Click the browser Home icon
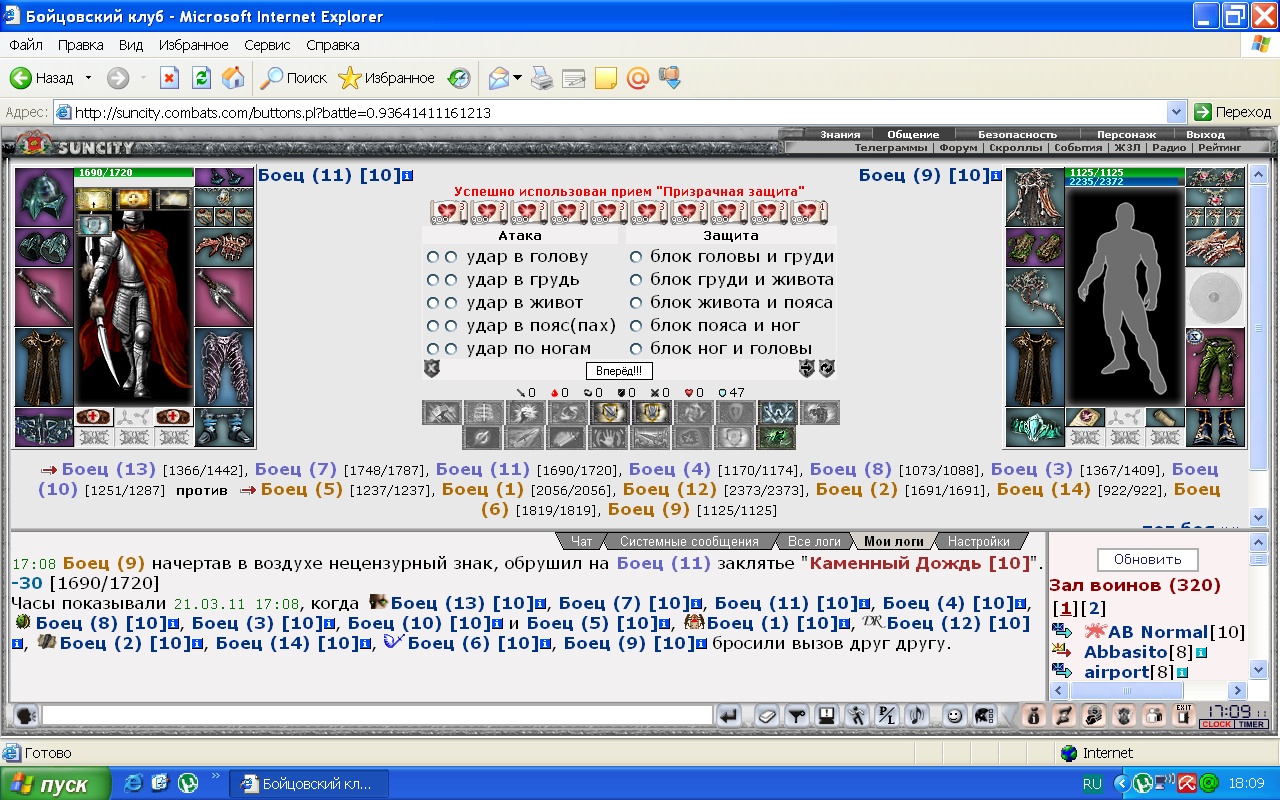 point(232,78)
